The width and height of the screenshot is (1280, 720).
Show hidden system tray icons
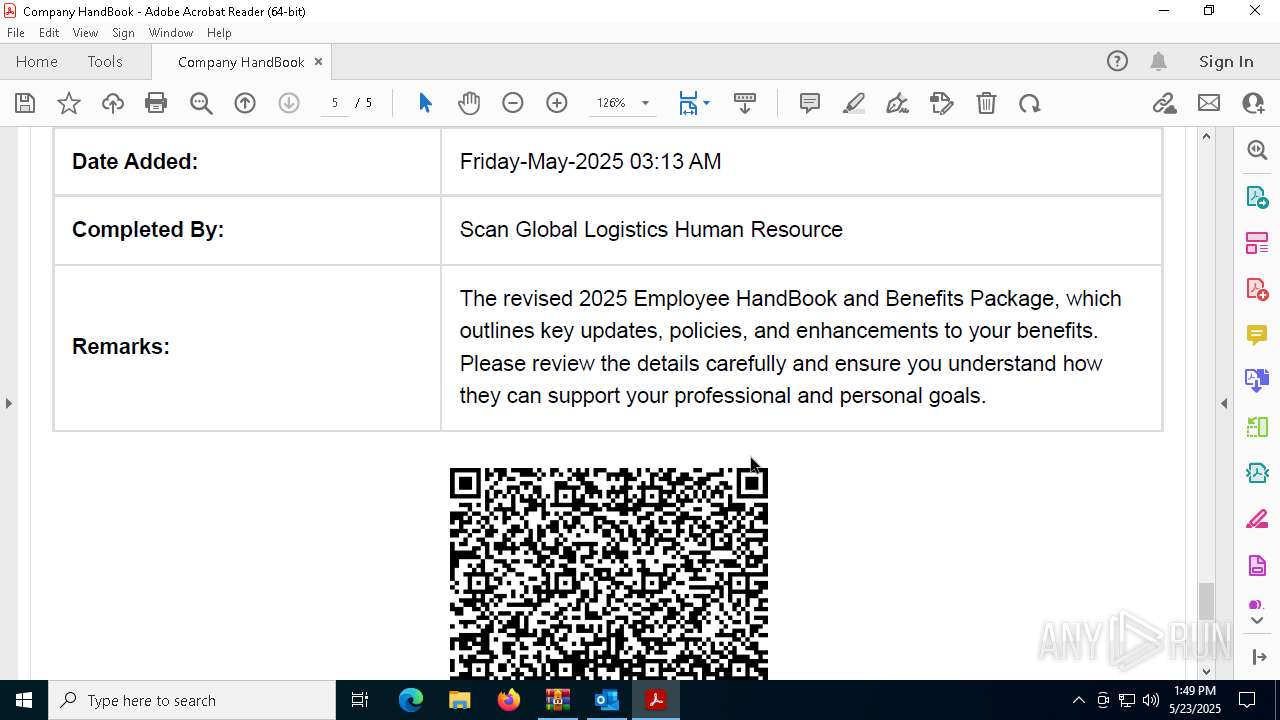click(x=1078, y=700)
